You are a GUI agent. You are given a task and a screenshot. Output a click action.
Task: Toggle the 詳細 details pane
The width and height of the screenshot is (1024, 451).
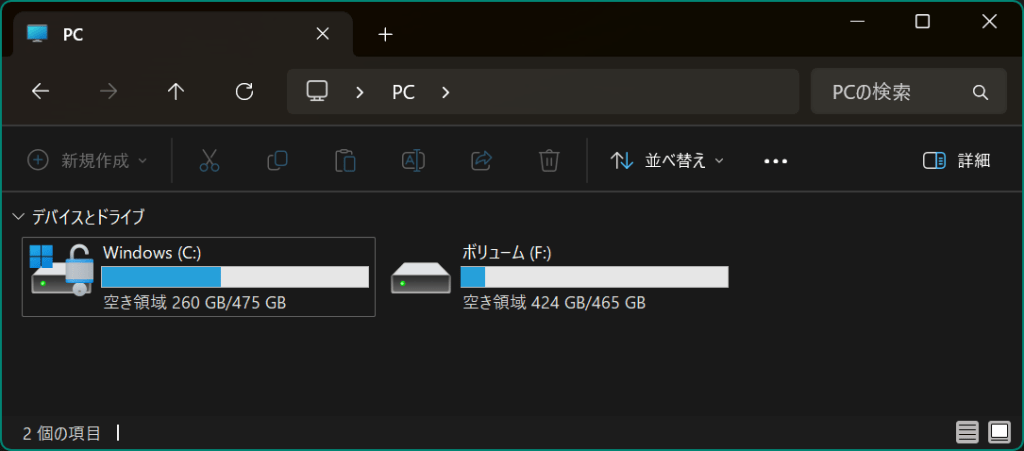[x=956, y=160]
